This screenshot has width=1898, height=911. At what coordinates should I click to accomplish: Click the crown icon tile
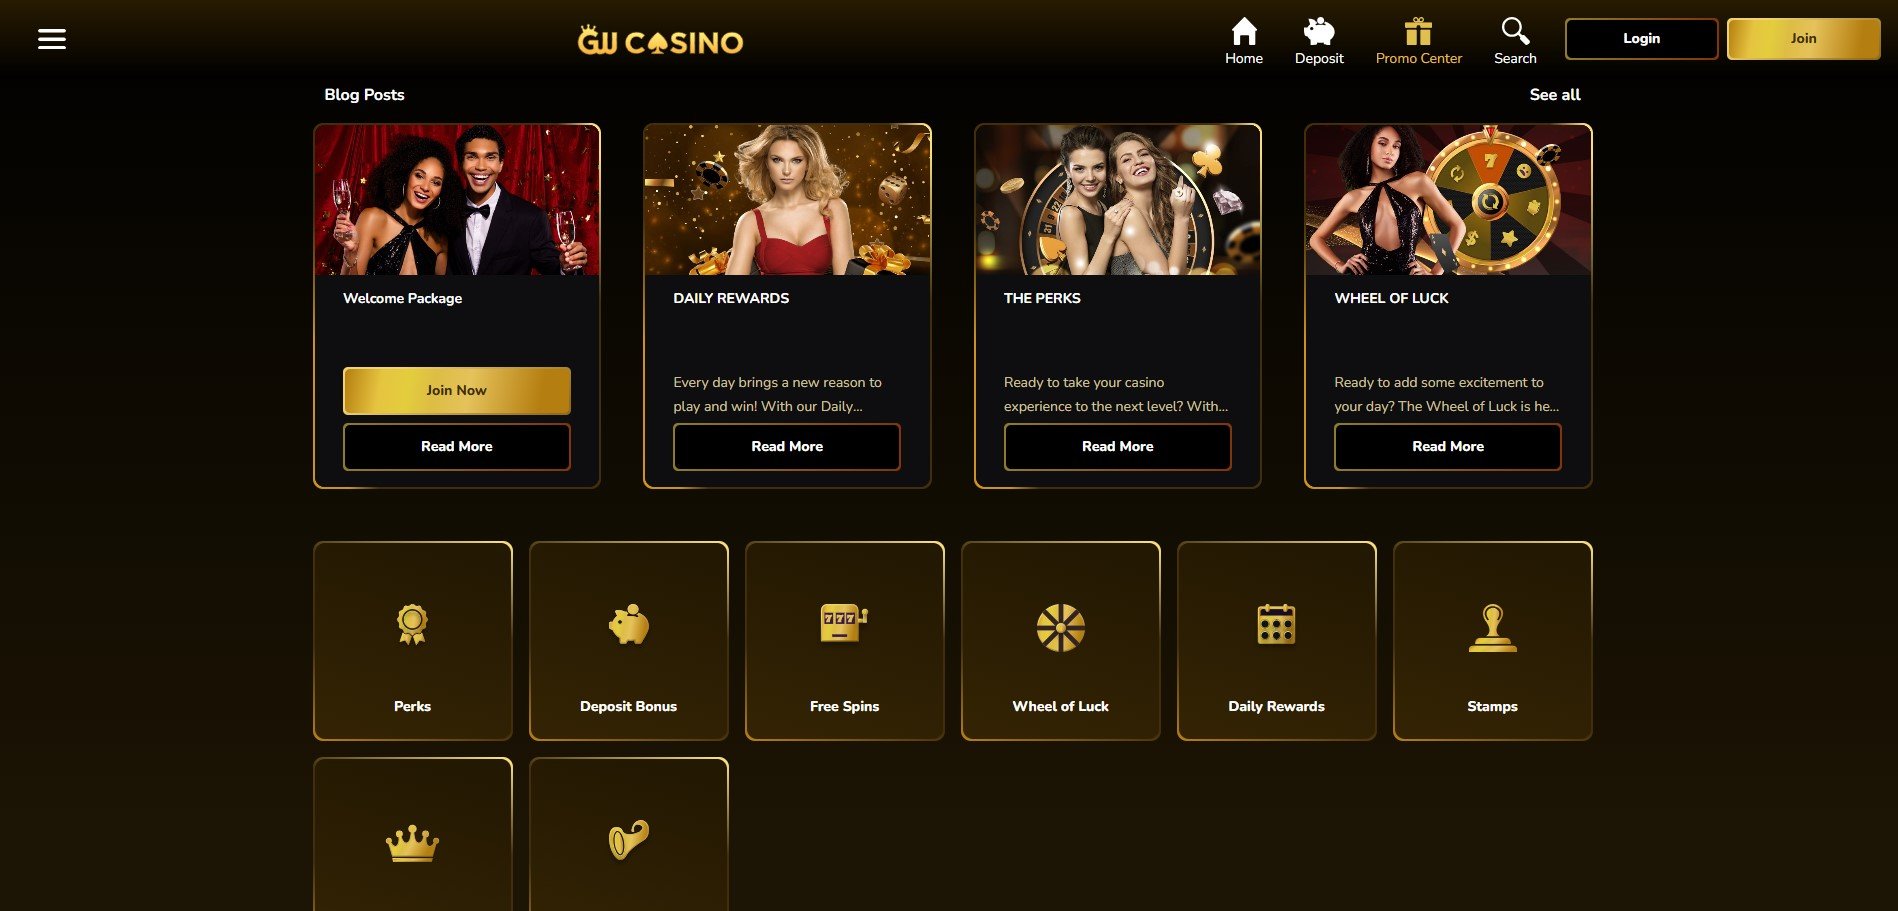tap(413, 835)
